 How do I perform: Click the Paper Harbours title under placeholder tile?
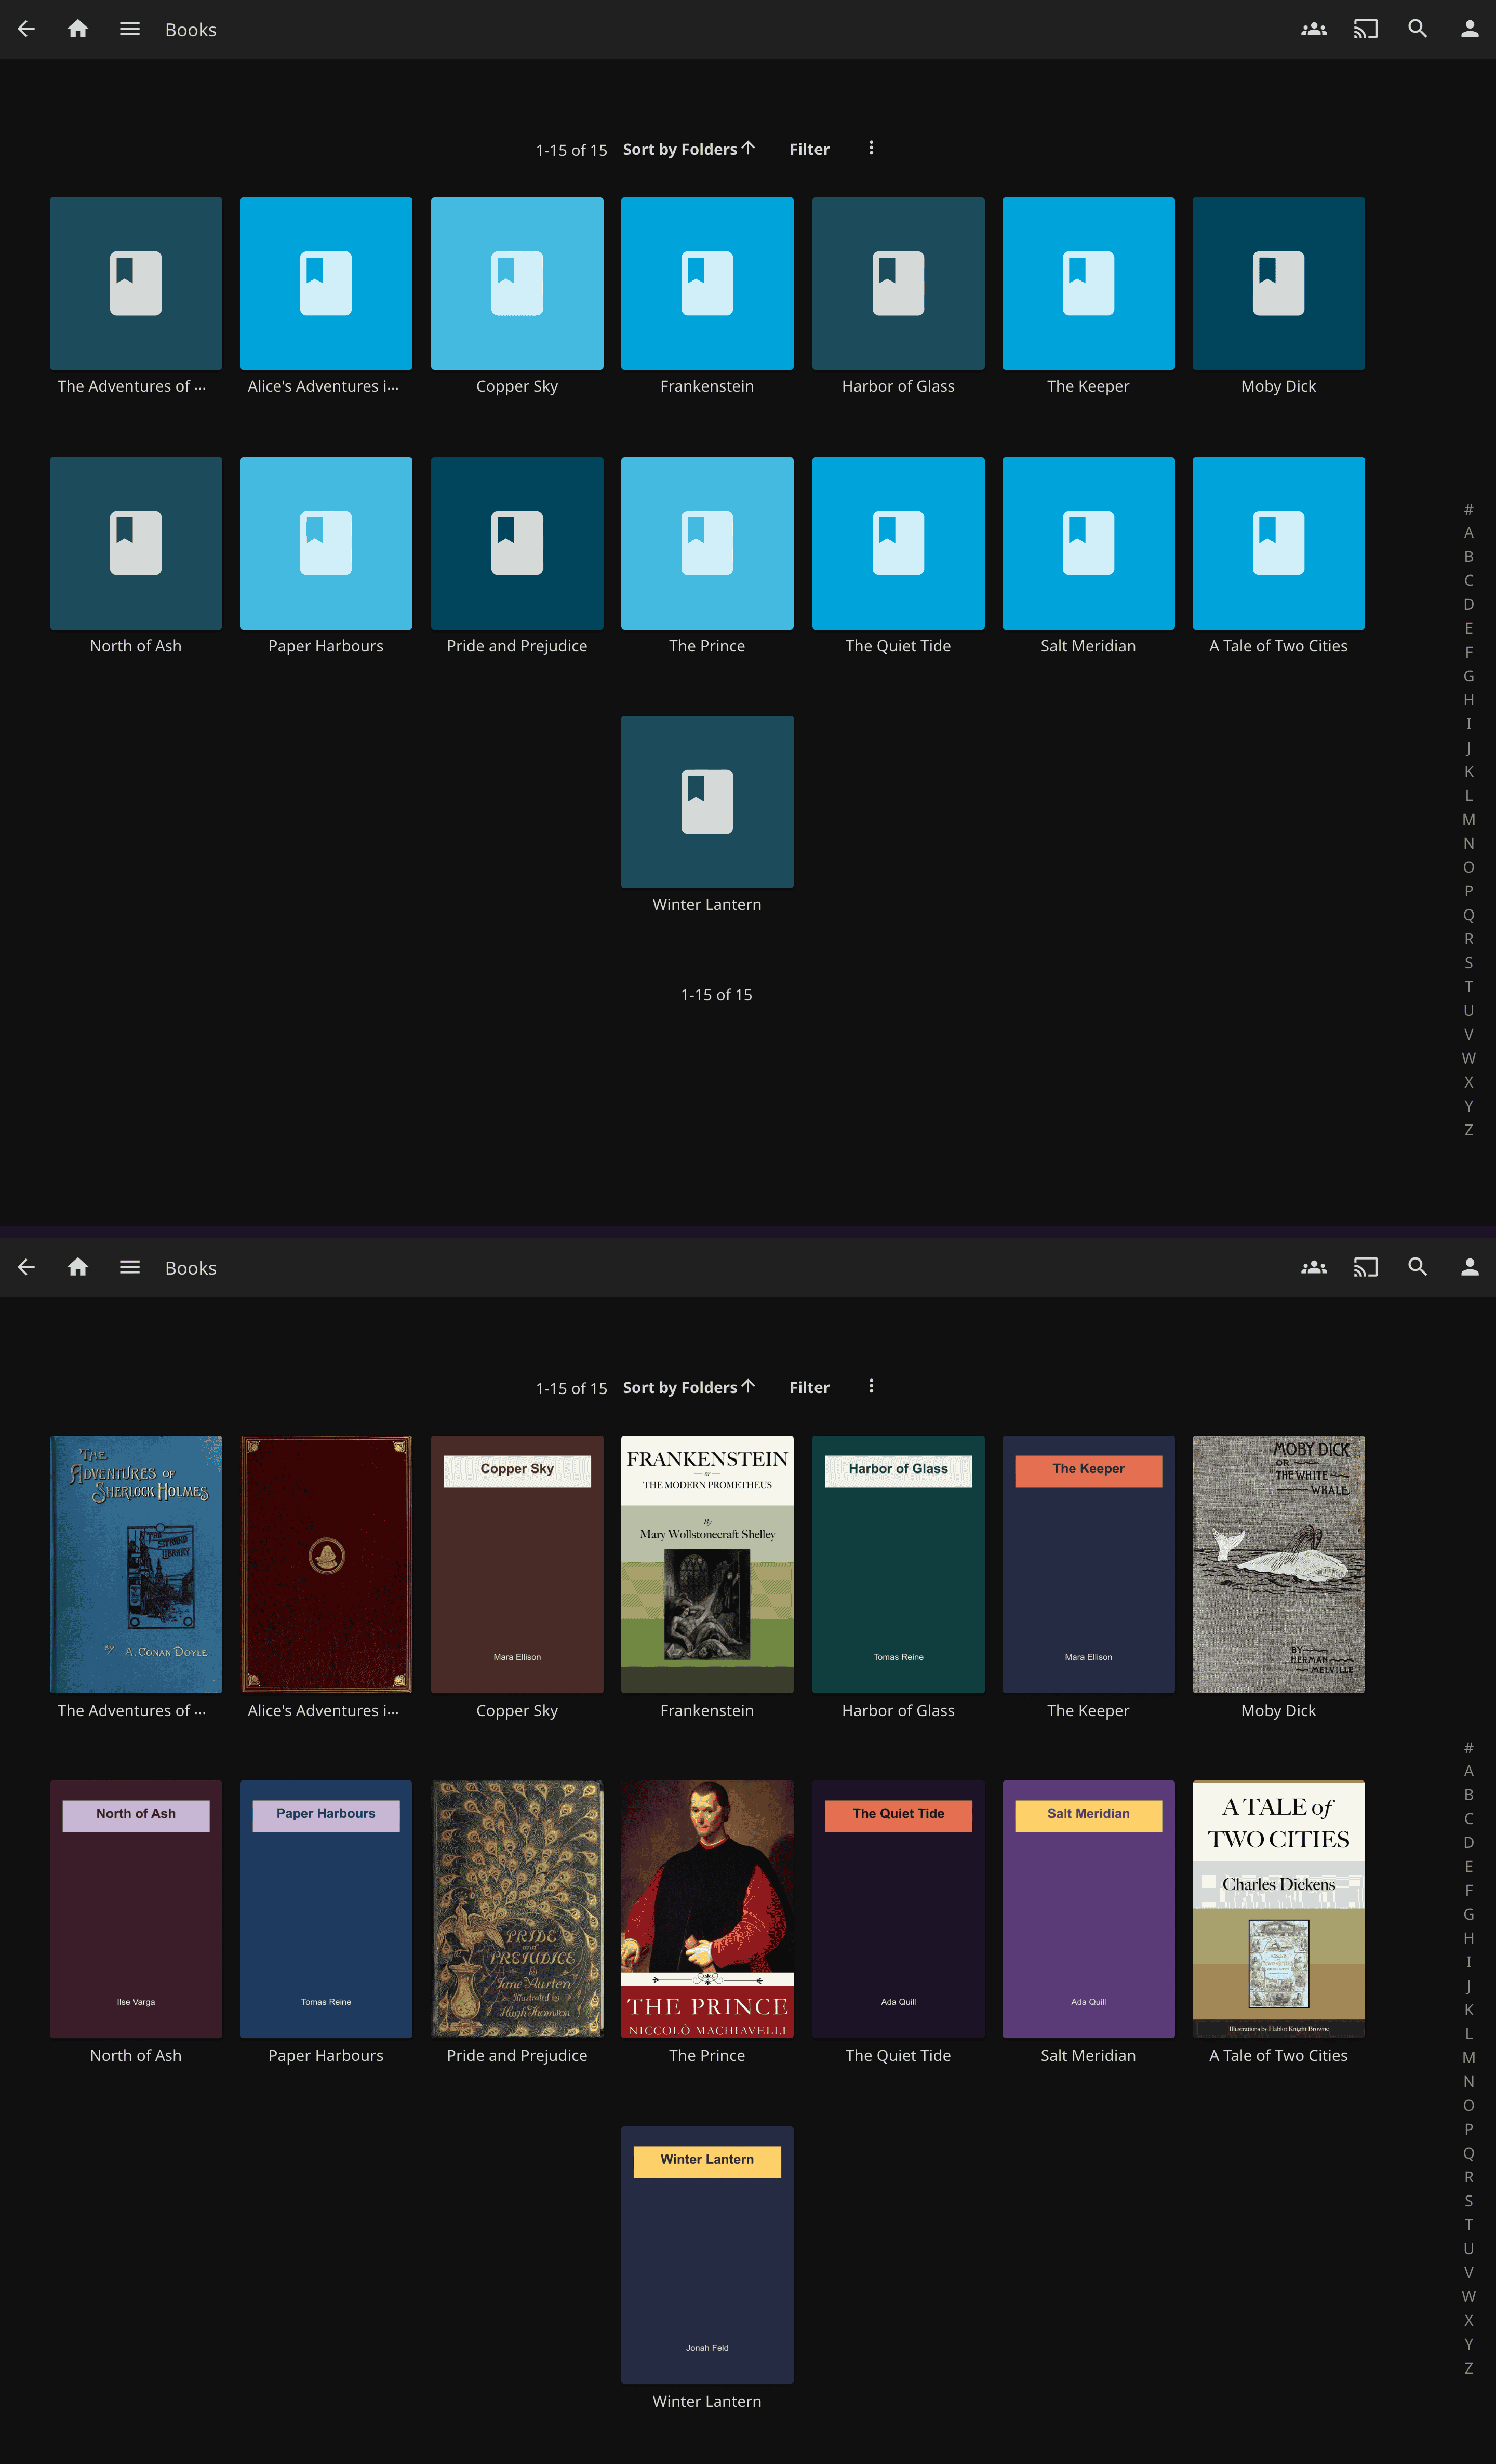pos(326,646)
